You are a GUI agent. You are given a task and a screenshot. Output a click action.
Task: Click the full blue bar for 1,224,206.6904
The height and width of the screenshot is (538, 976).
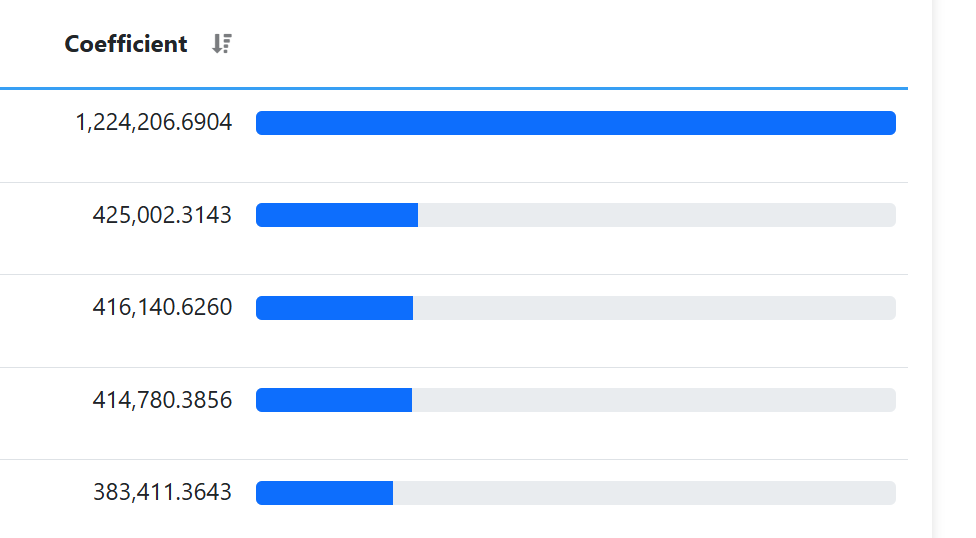coord(575,123)
